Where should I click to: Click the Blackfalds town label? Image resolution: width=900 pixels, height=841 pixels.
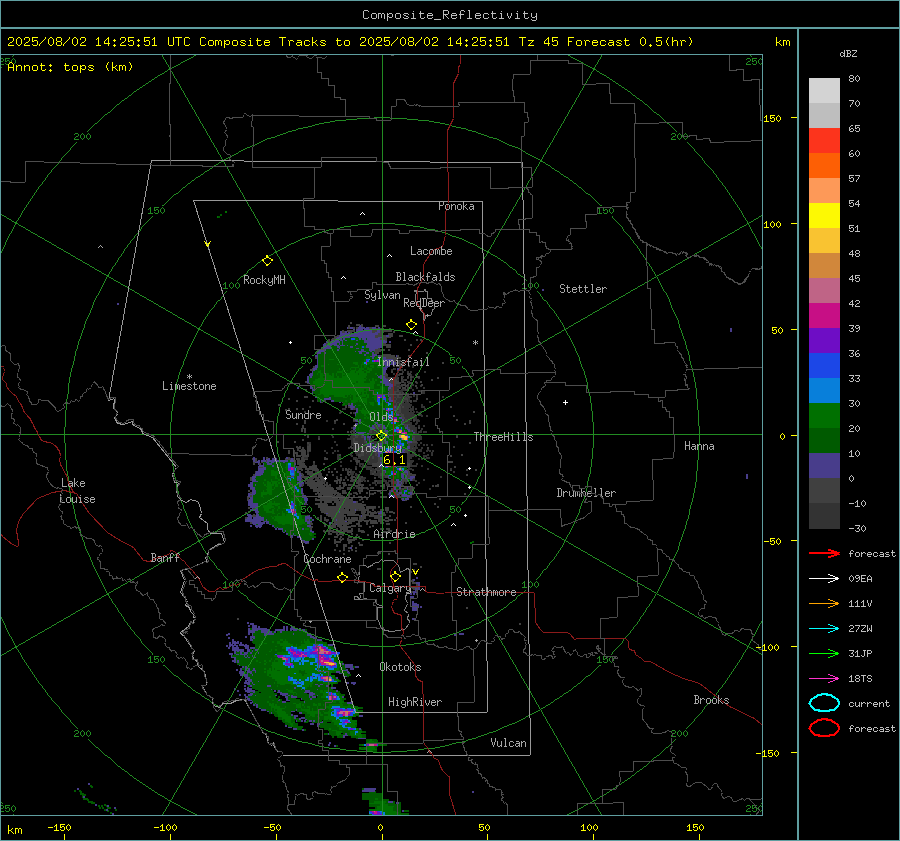point(425,277)
